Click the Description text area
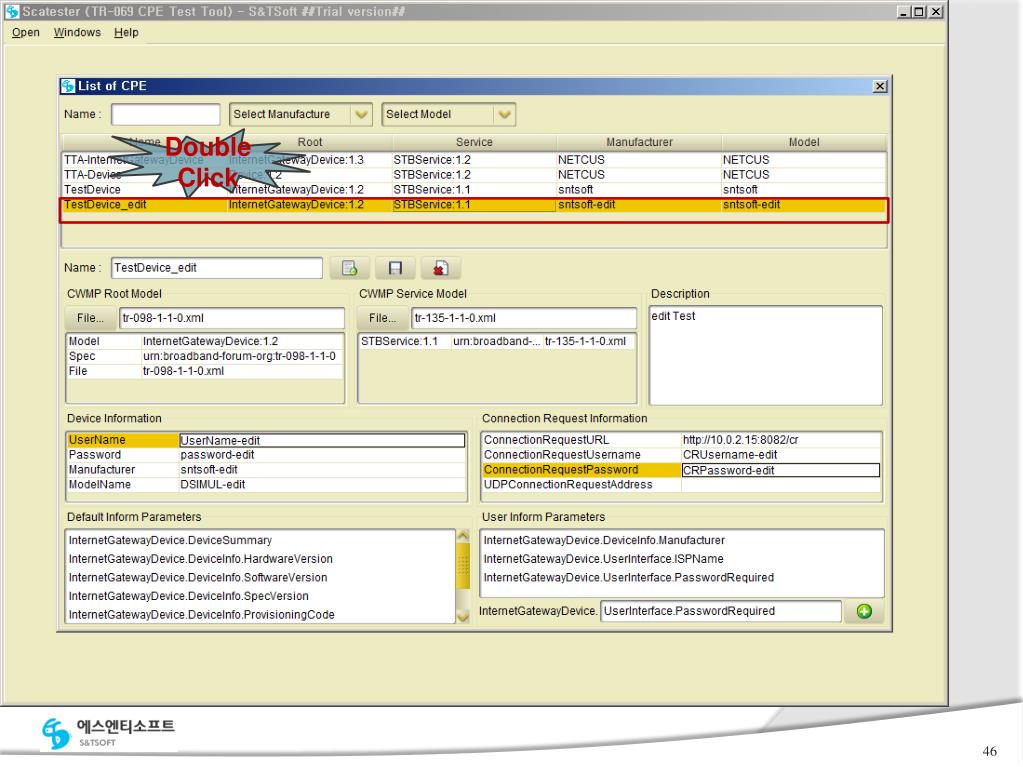 (x=766, y=355)
